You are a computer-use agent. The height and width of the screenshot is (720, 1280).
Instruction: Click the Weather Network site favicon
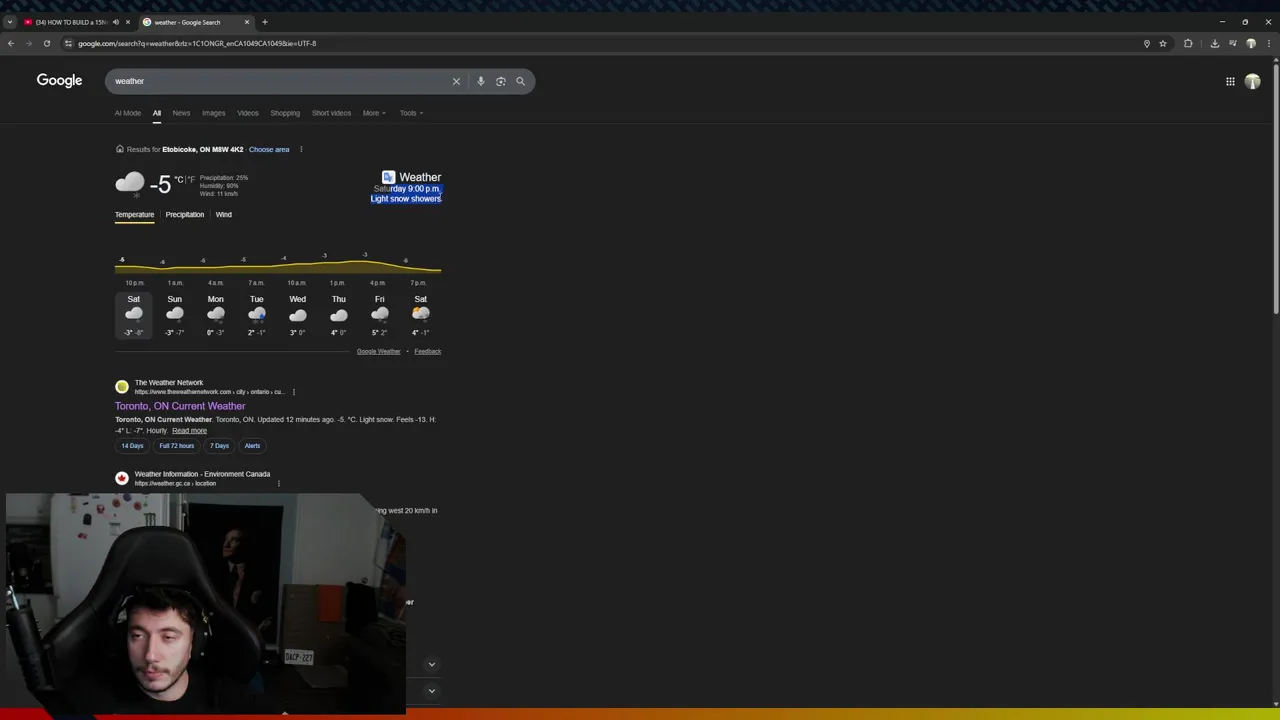click(x=122, y=386)
